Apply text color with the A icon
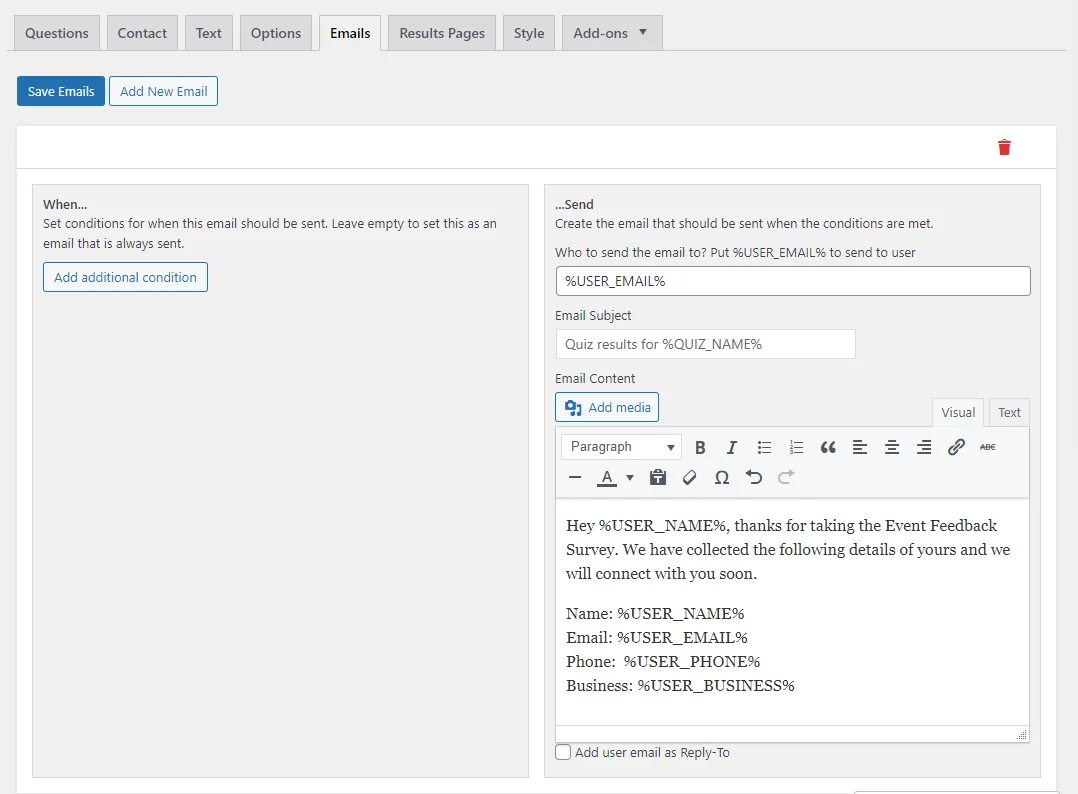 coord(606,478)
